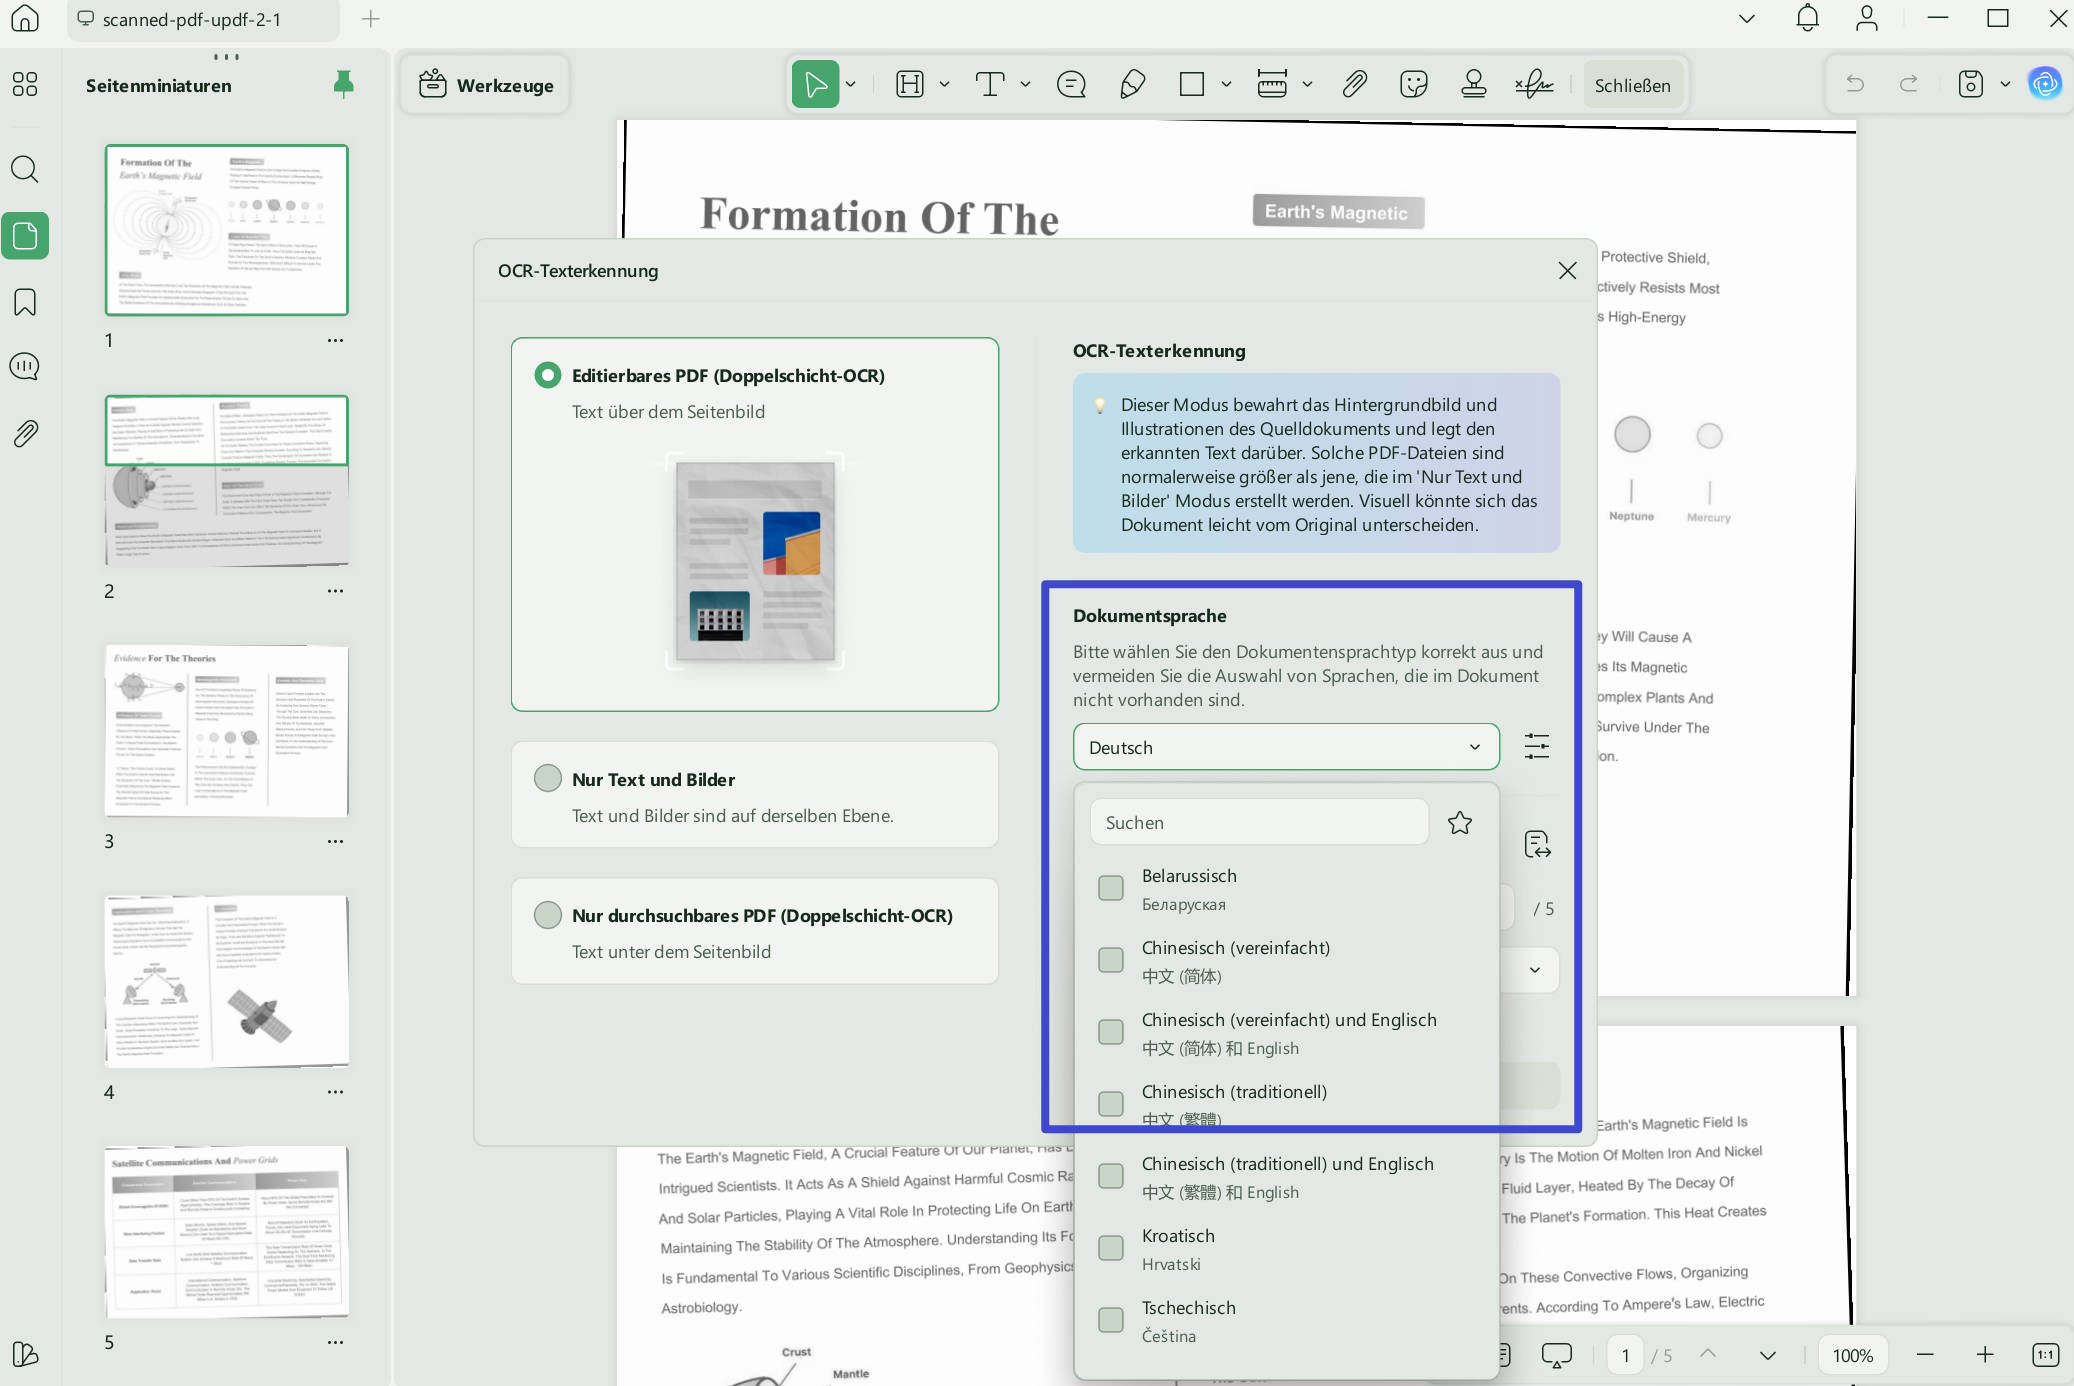
Task: Select page 5 thumbnail
Action: point(227,1232)
